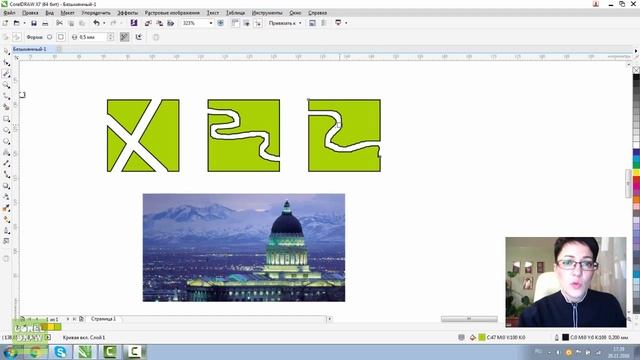
Task: Select the Zoom tool magnifier icon
Action: [6, 85]
